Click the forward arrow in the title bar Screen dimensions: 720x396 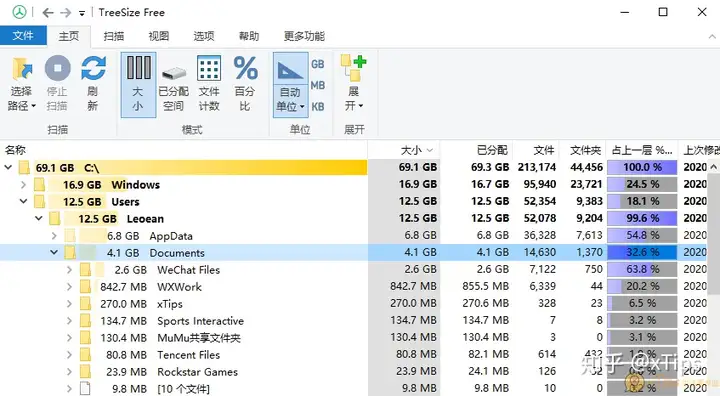click(66, 12)
